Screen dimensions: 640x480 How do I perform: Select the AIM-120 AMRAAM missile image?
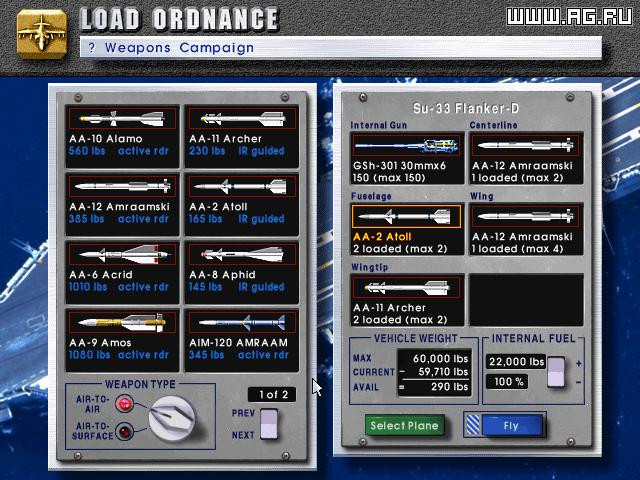tap(242, 322)
